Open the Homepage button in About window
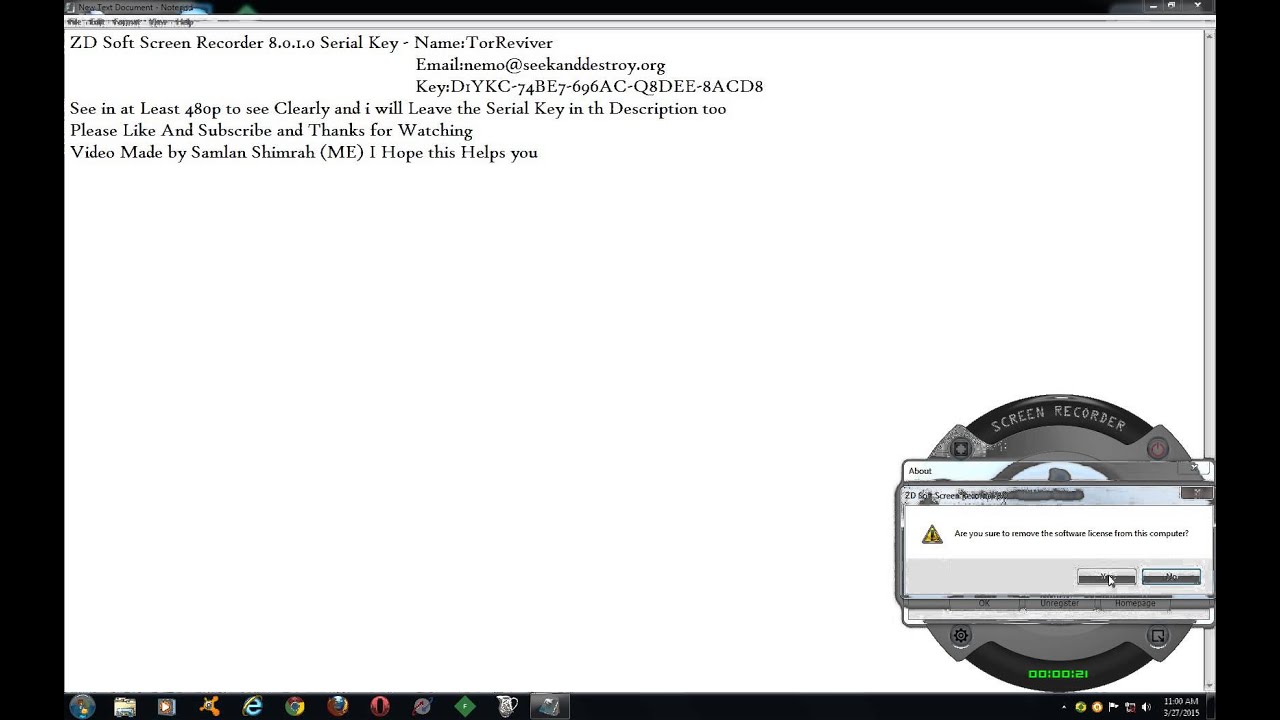Image resolution: width=1280 pixels, height=720 pixels. click(x=1135, y=604)
